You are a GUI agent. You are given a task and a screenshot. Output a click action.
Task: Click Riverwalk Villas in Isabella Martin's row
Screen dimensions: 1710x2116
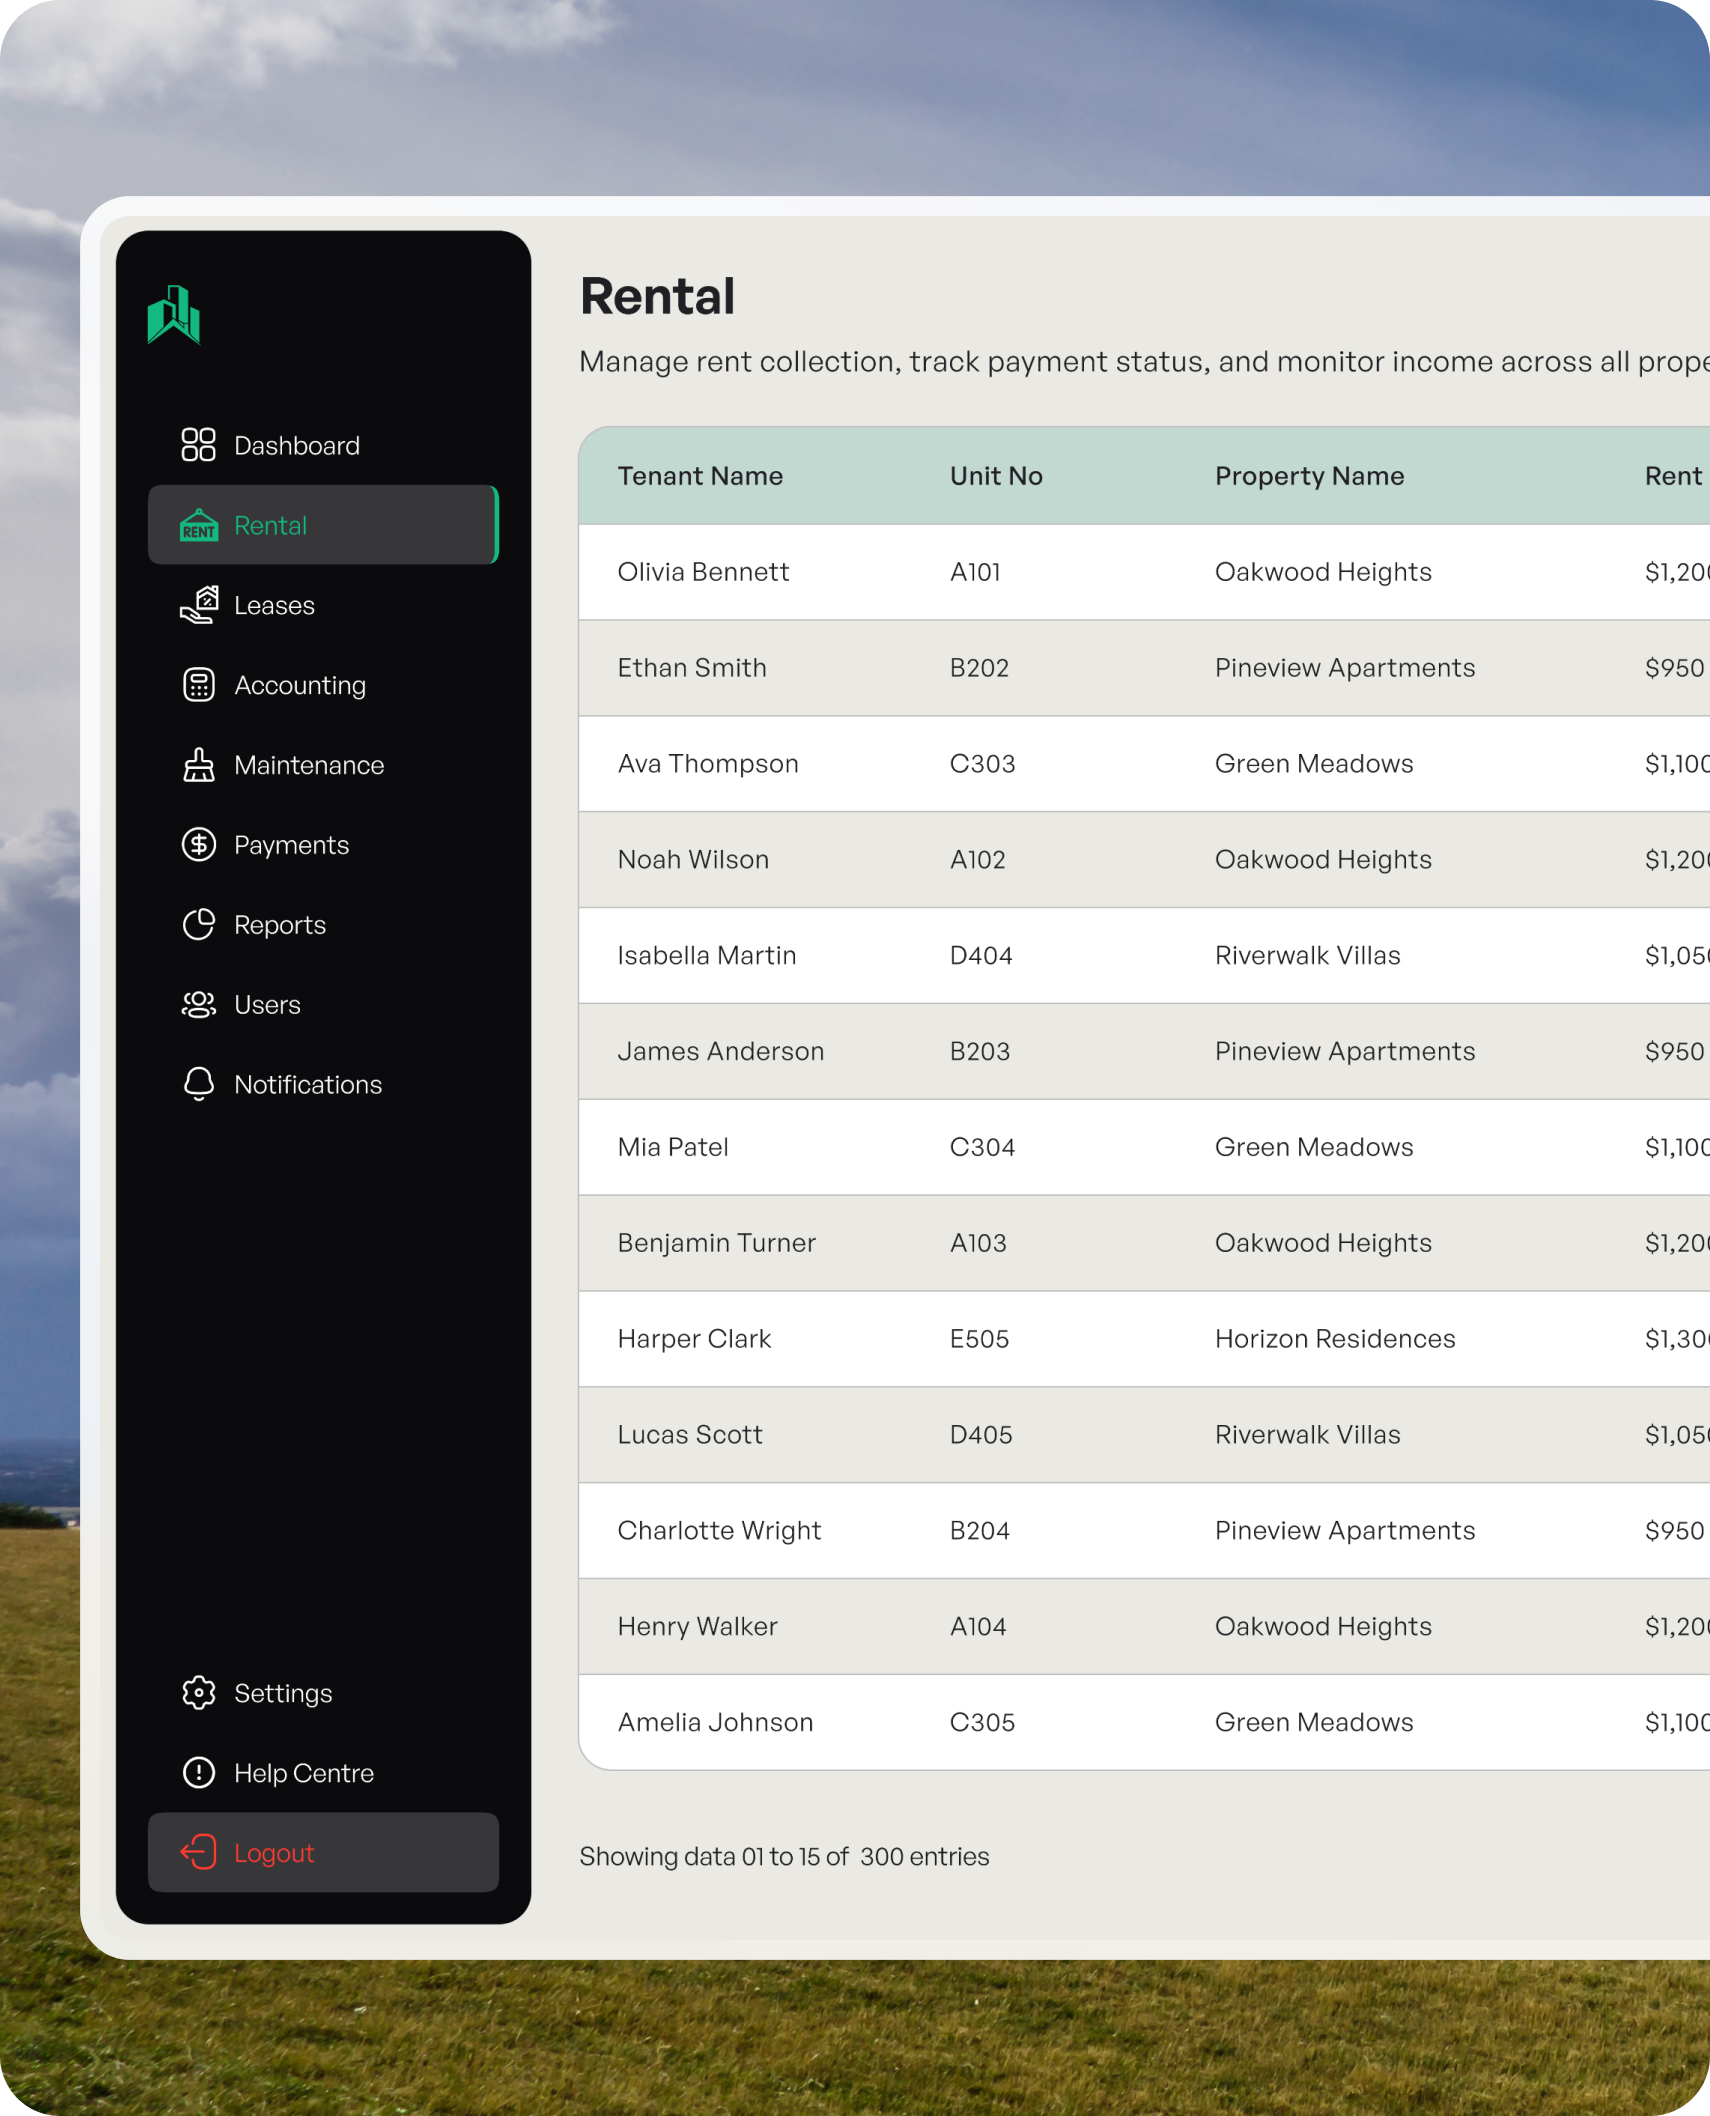pos(1307,955)
